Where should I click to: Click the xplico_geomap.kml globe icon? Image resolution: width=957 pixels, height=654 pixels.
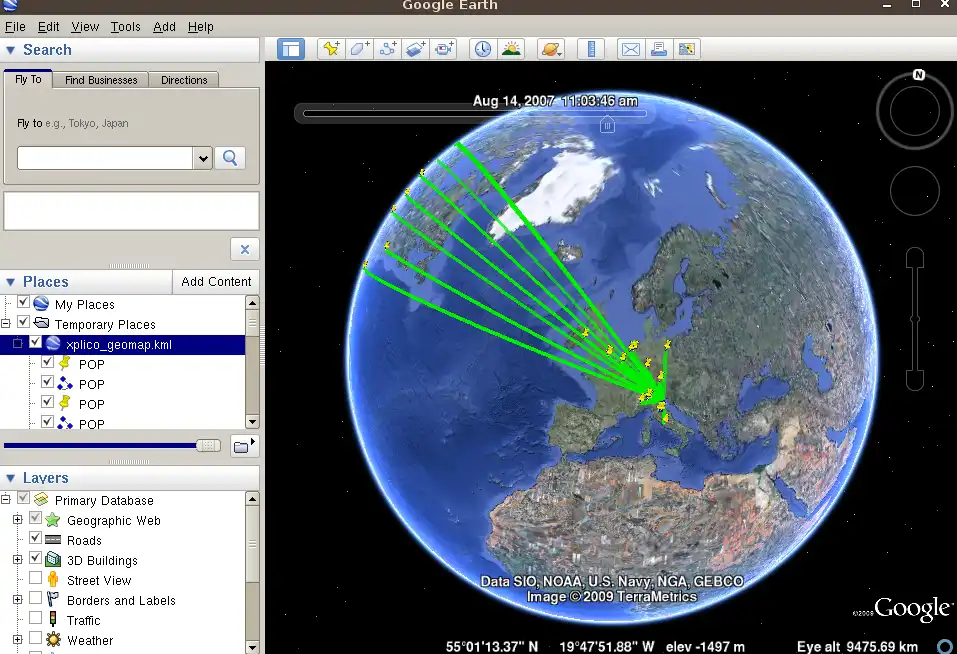point(54,344)
